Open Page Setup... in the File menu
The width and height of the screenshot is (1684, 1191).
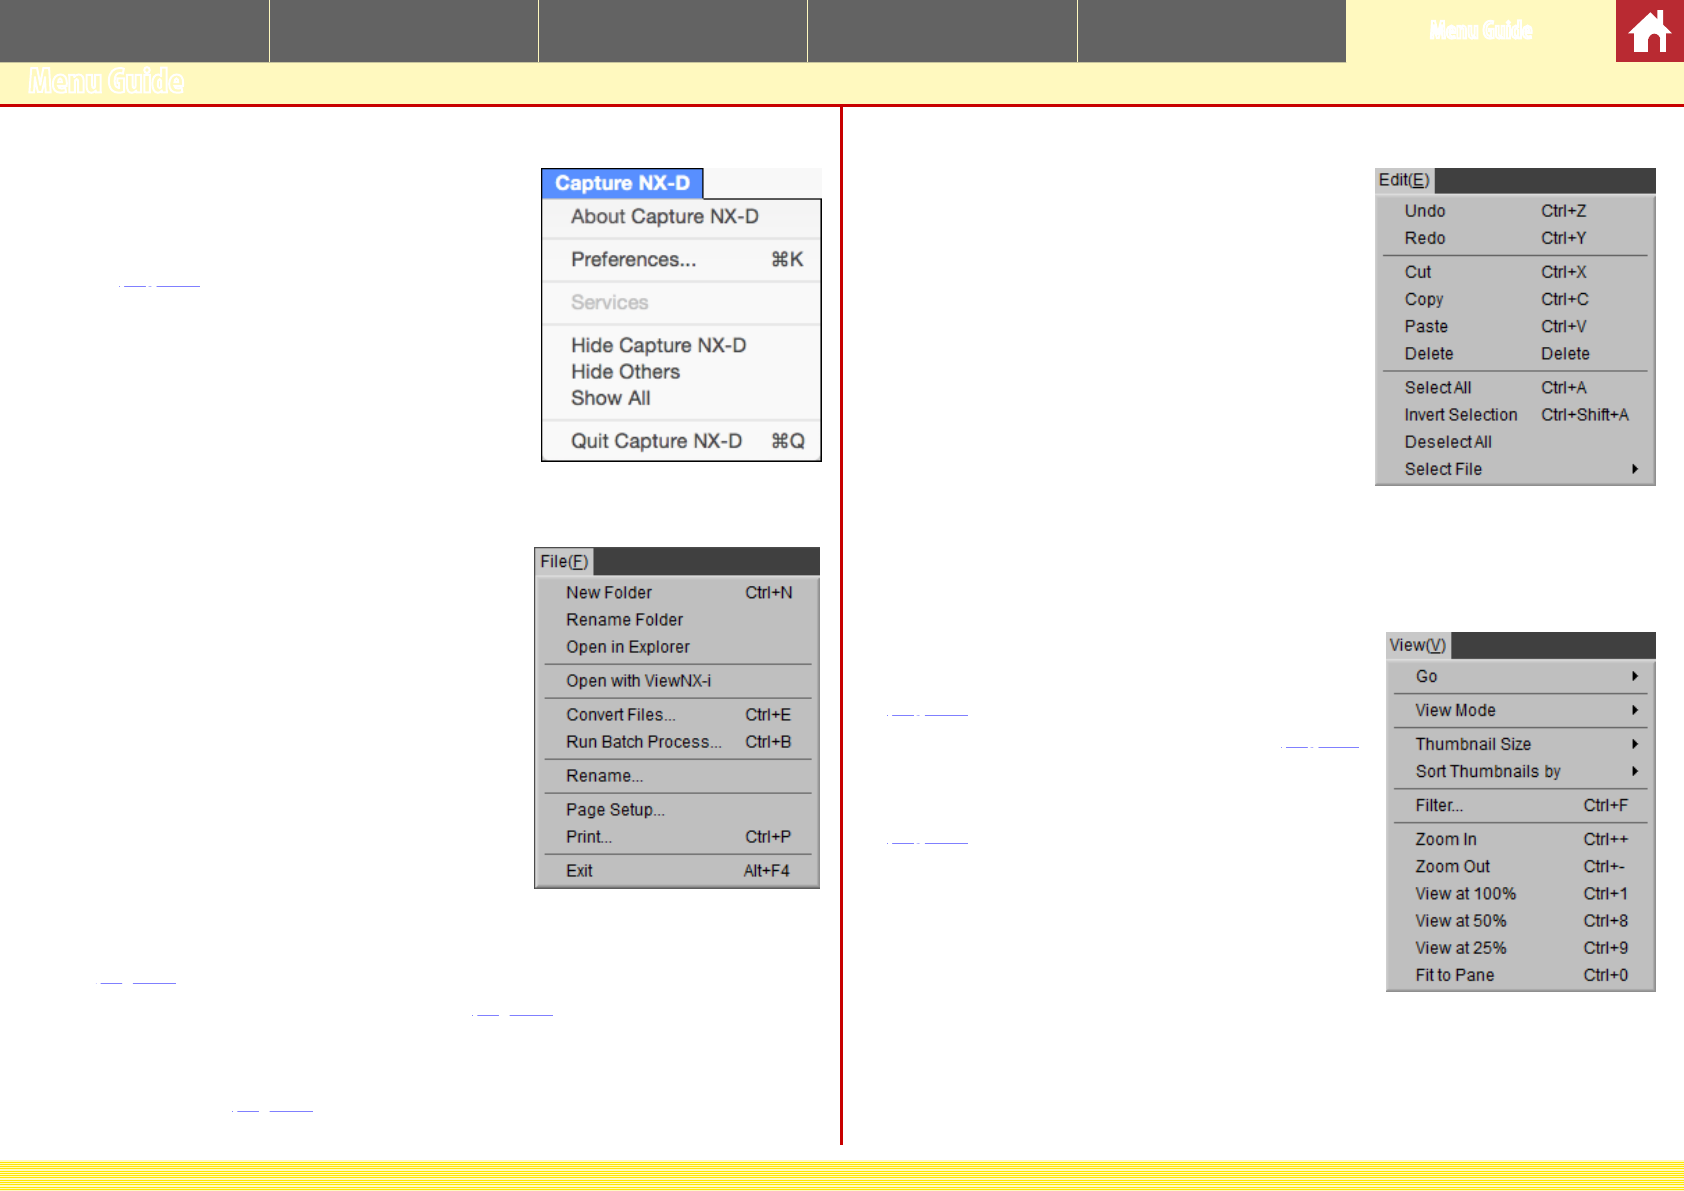tap(677, 810)
